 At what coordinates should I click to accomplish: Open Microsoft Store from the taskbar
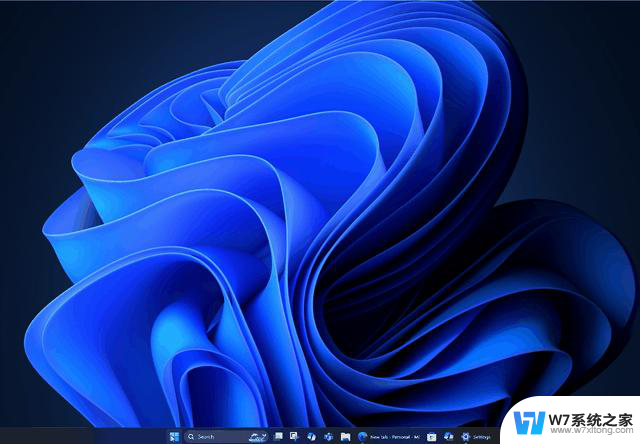point(431,437)
